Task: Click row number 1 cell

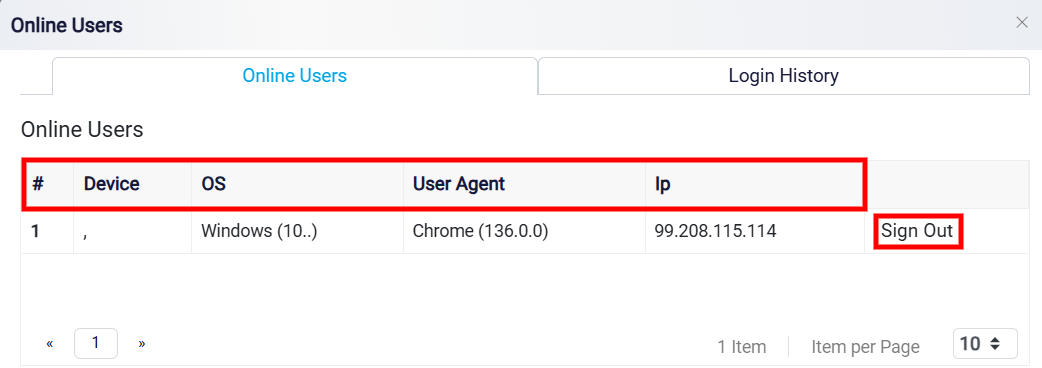Action: pos(48,231)
